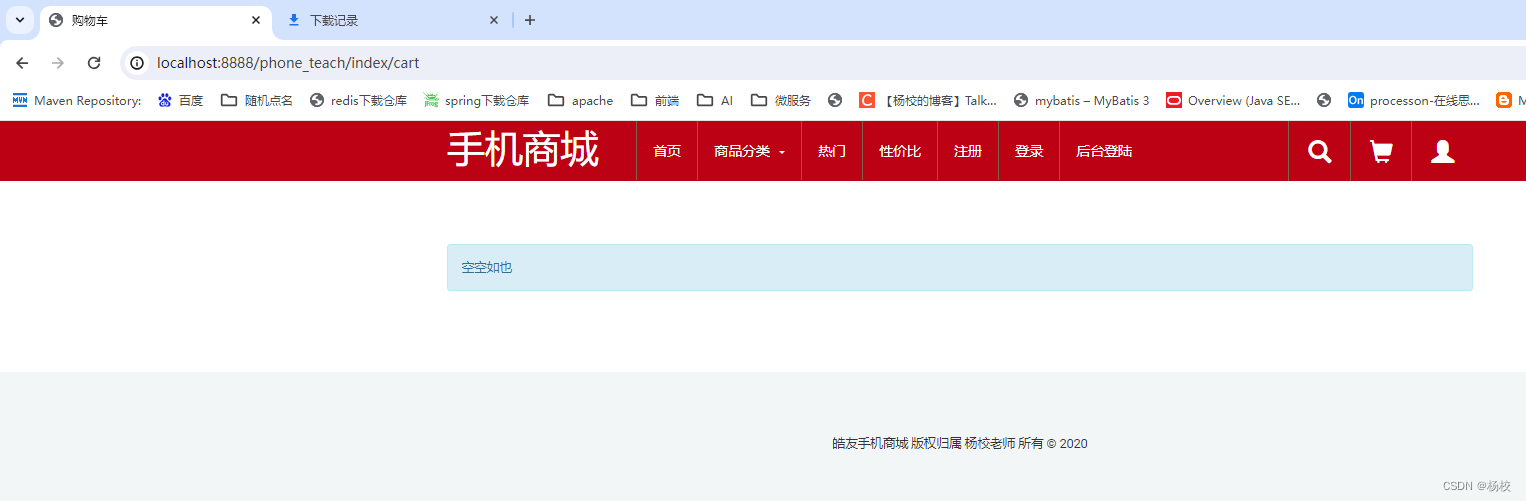The image size is (1526, 501).
Task: Expand the 商品分类 dropdown menu
Action: [749, 152]
